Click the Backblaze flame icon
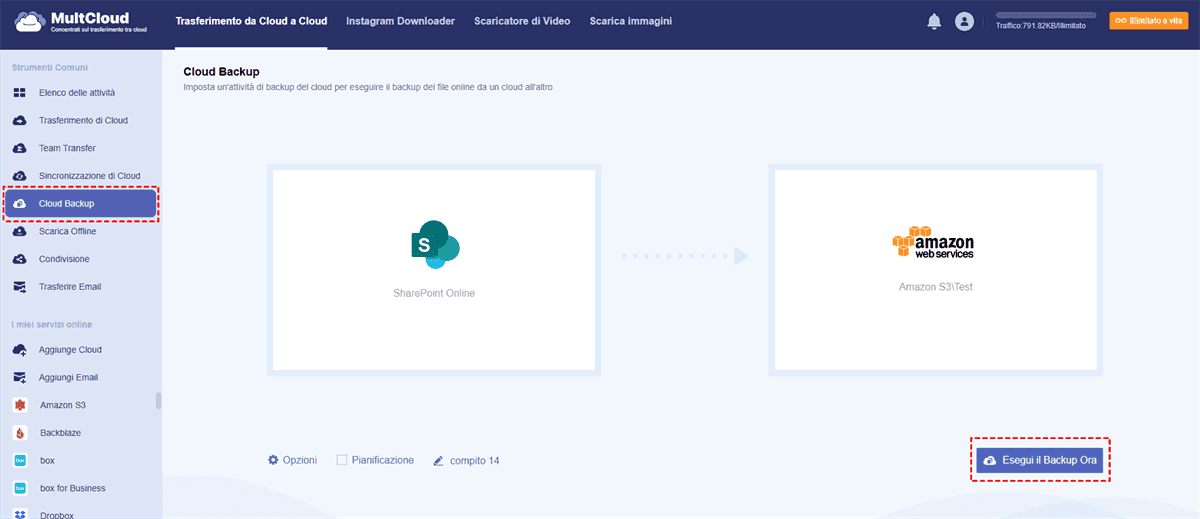 [x=20, y=433]
